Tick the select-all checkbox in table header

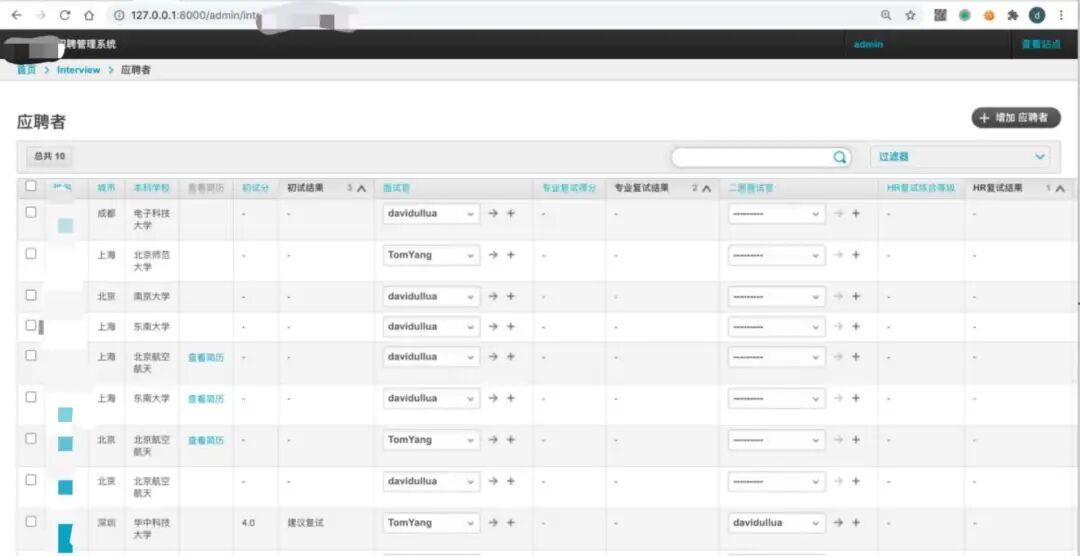(x=30, y=185)
